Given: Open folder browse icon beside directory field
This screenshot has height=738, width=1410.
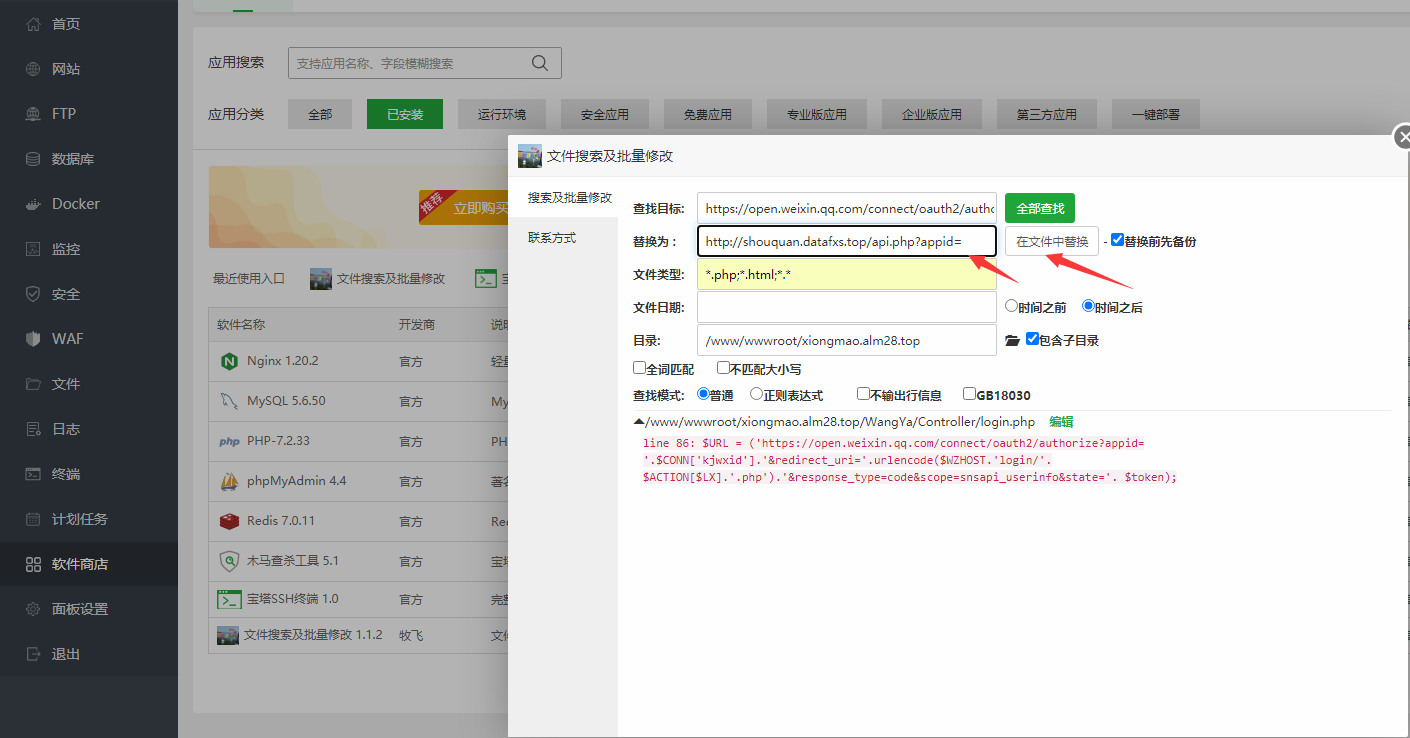Looking at the screenshot, I should point(1012,341).
